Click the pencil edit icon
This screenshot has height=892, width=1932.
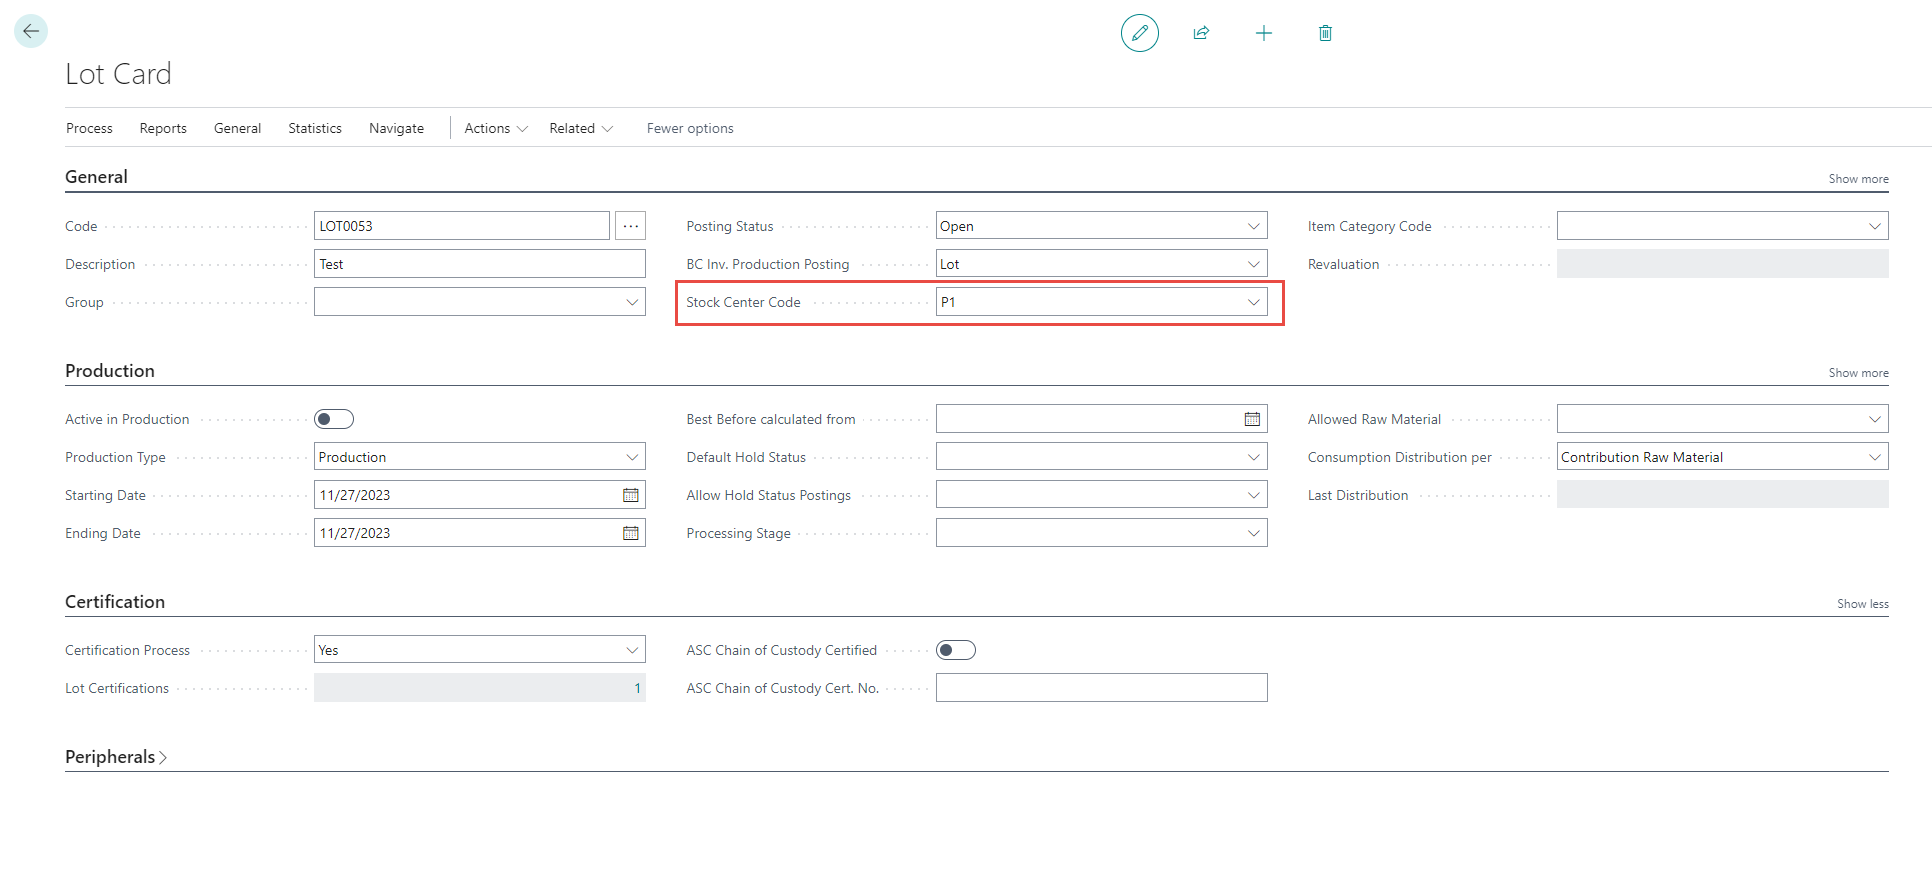pos(1139,33)
